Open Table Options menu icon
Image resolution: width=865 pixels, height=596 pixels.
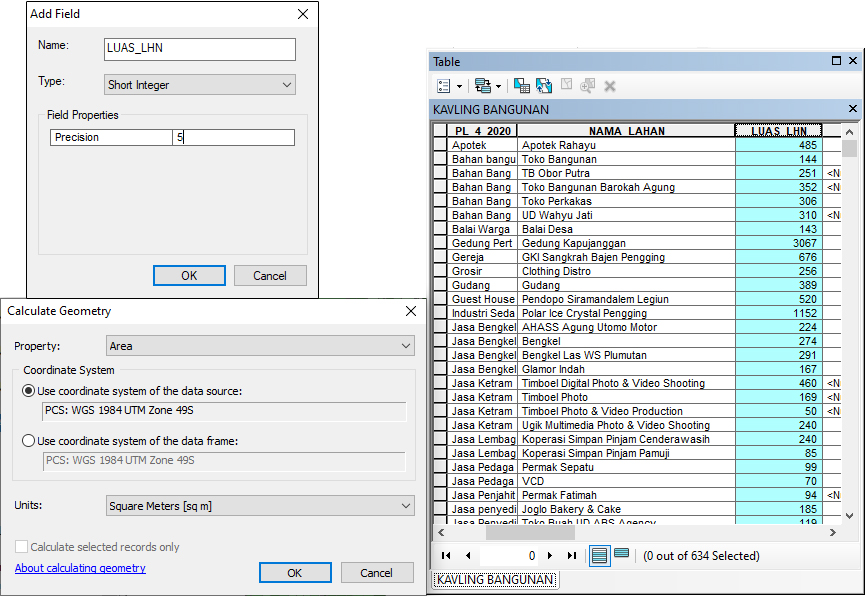[444, 86]
